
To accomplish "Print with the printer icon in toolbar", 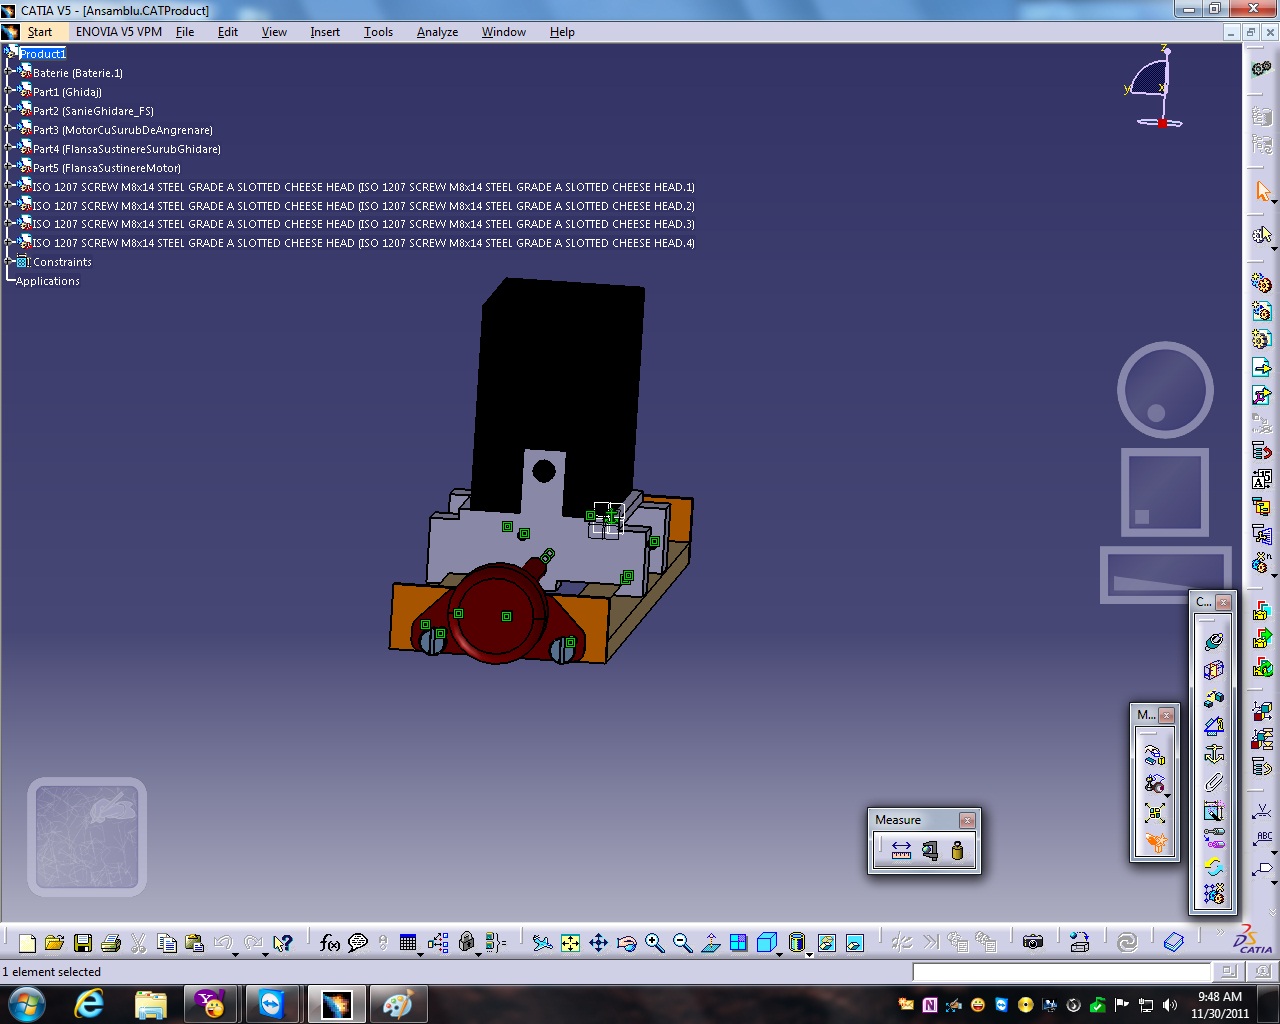I will point(111,942).
